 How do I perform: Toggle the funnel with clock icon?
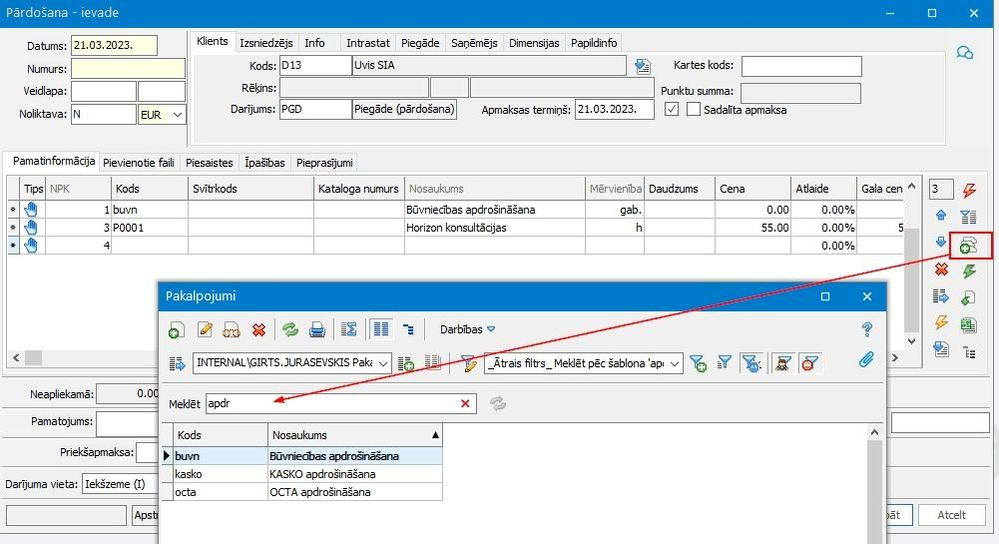pos(752,363)
